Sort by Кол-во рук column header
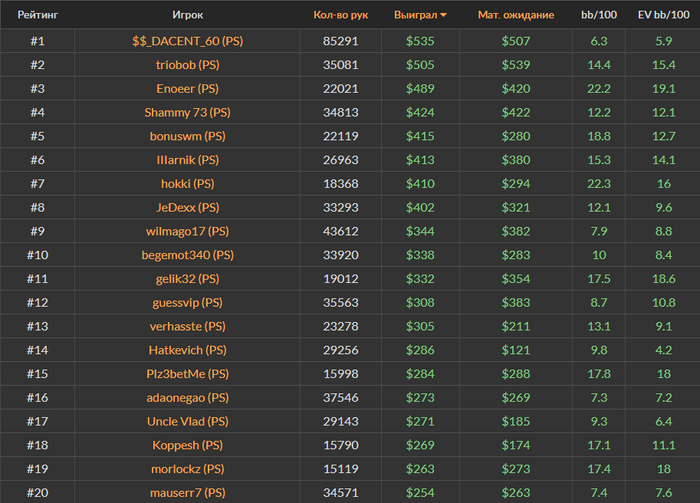 coord(341,16)
